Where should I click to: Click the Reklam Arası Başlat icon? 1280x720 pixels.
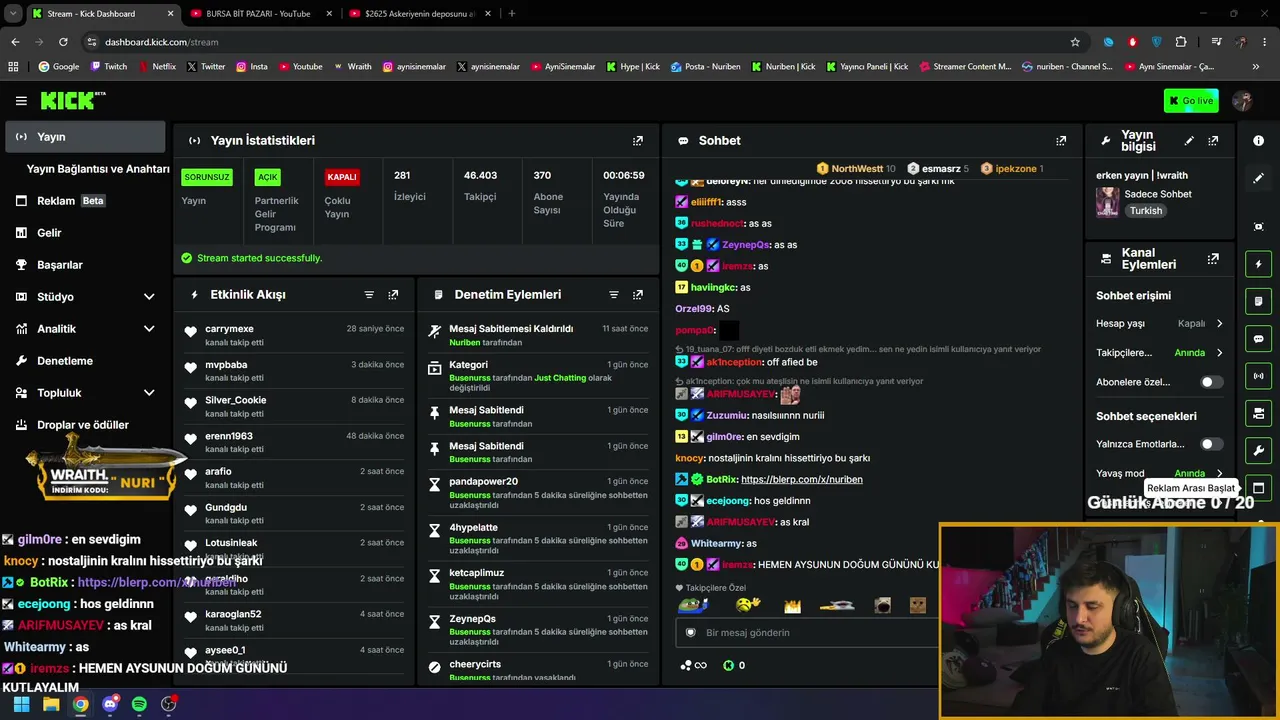pyautogui.click(x=1259, y=488)
